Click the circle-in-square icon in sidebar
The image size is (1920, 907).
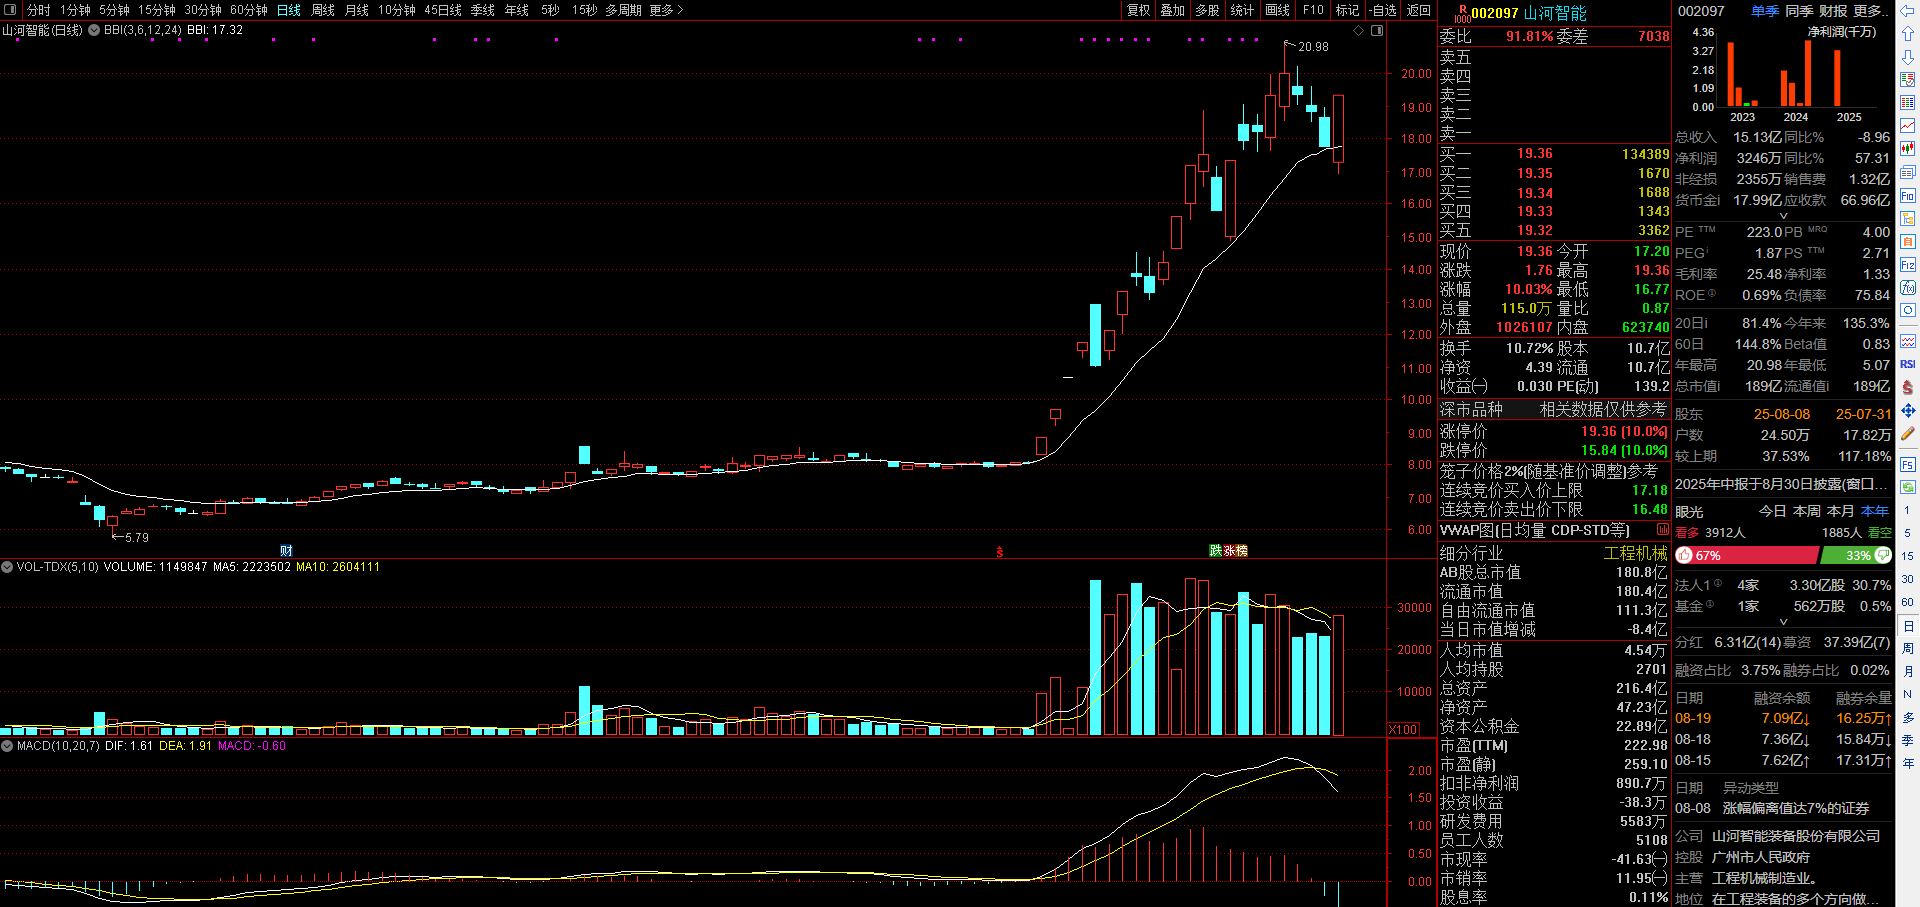point(1907,310)
